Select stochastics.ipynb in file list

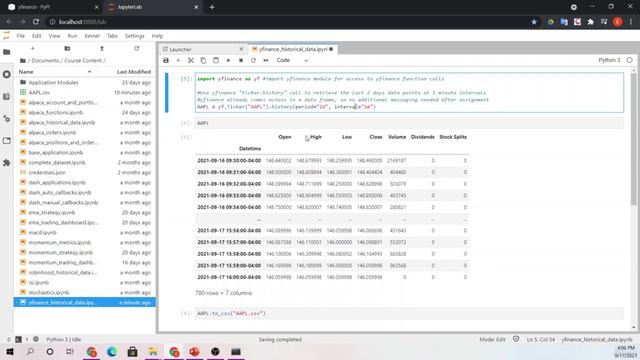coord(85,293)
